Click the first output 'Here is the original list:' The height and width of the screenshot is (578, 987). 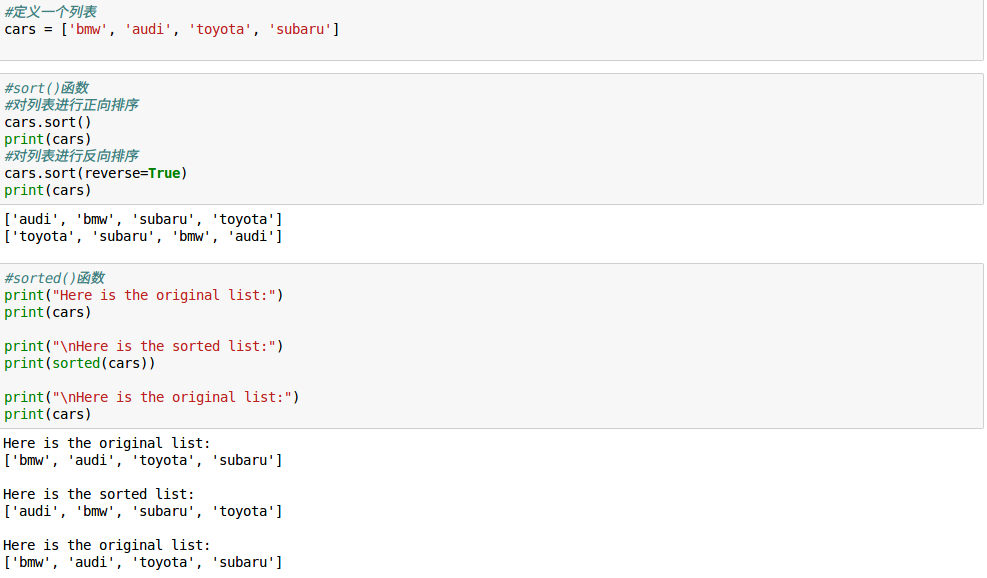tap(107, 443)
